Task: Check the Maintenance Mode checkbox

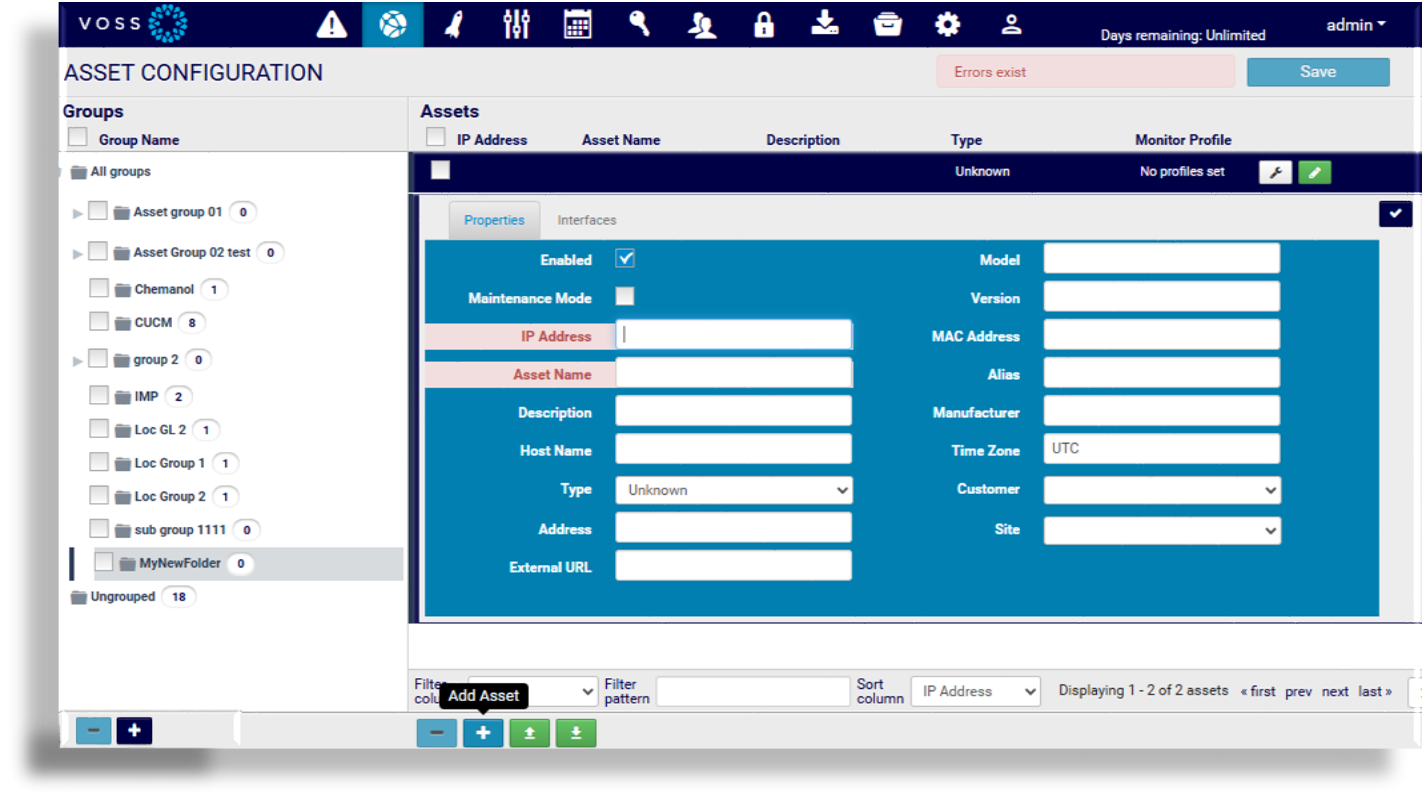Action: click(x=625, y=297)
